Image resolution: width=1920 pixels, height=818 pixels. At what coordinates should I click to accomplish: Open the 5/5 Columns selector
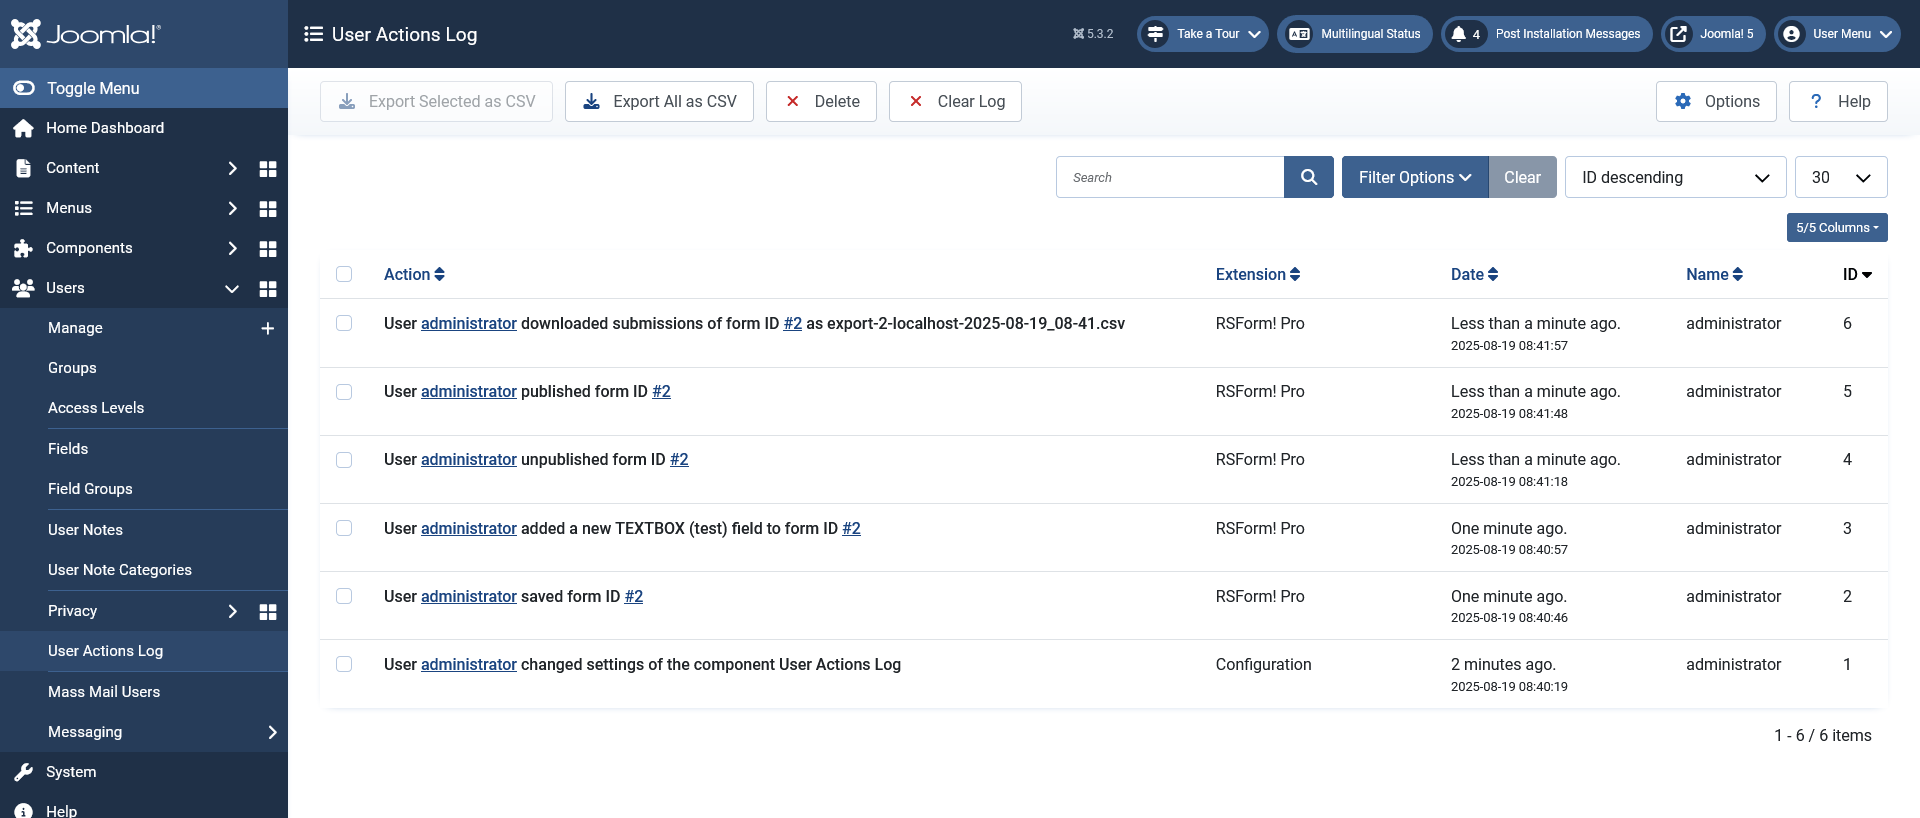point(1836,228)
